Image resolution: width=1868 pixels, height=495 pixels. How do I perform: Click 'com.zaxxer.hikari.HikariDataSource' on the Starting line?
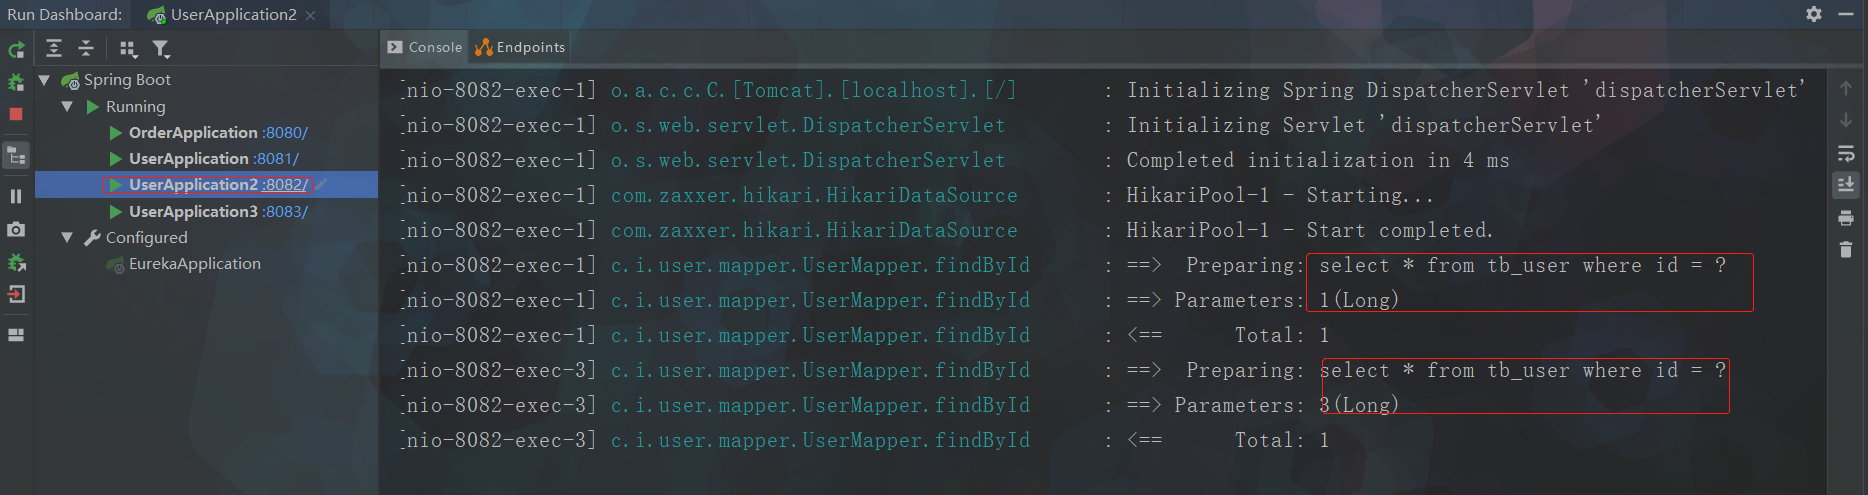pyautogui.click(x=814, y=196)
